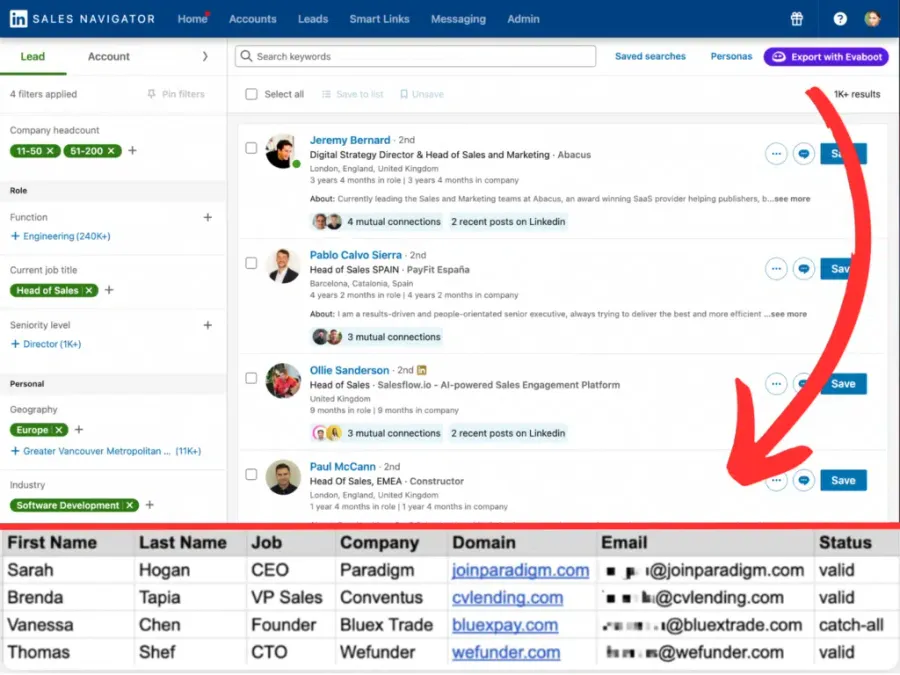Check the Select all checkbox

click(251, 93)
